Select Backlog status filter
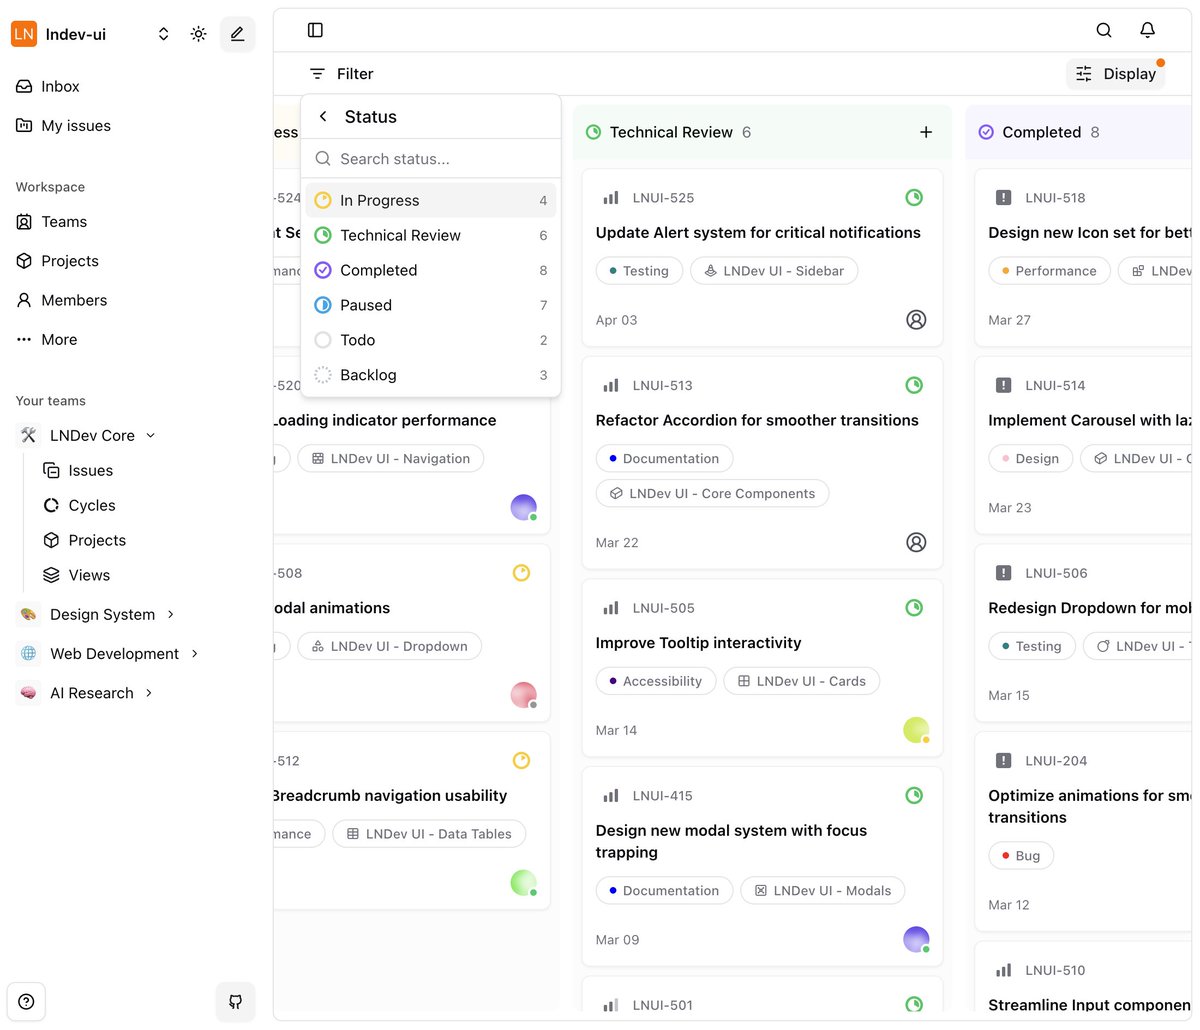1200x1030 pixels. click(431, 375)
